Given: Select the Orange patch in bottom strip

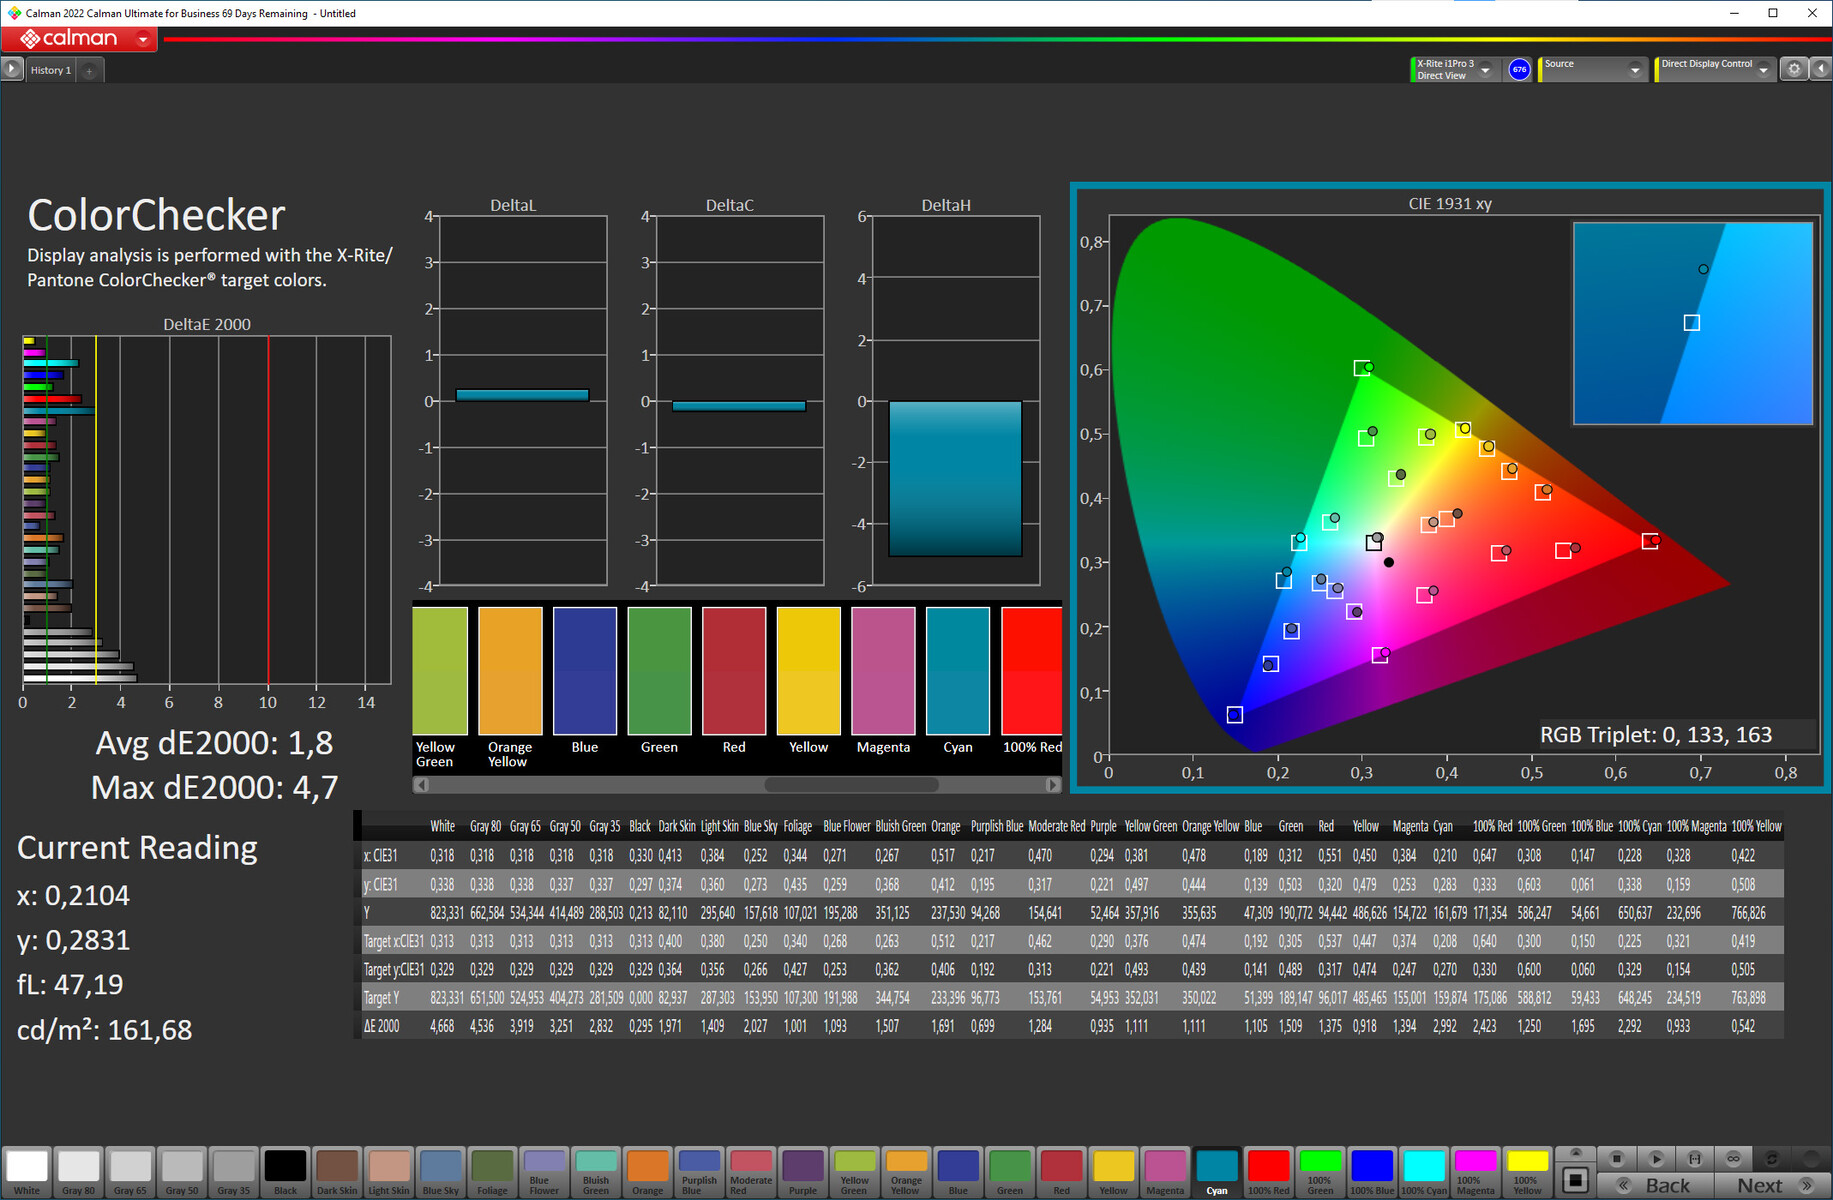Looking at the screenshot, I should (647, 1172).
